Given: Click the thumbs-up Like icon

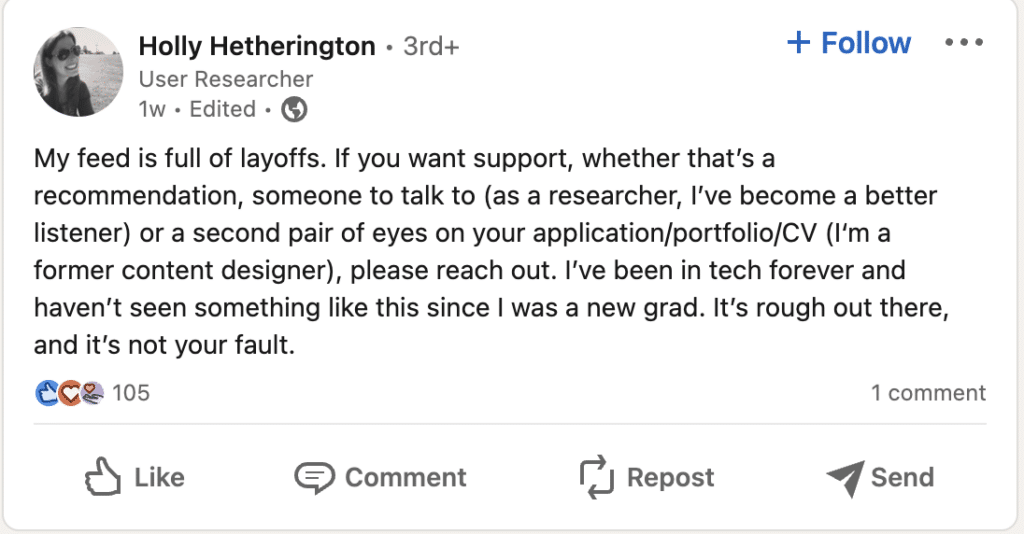Looking at the screenshot, I should (103, 477).
